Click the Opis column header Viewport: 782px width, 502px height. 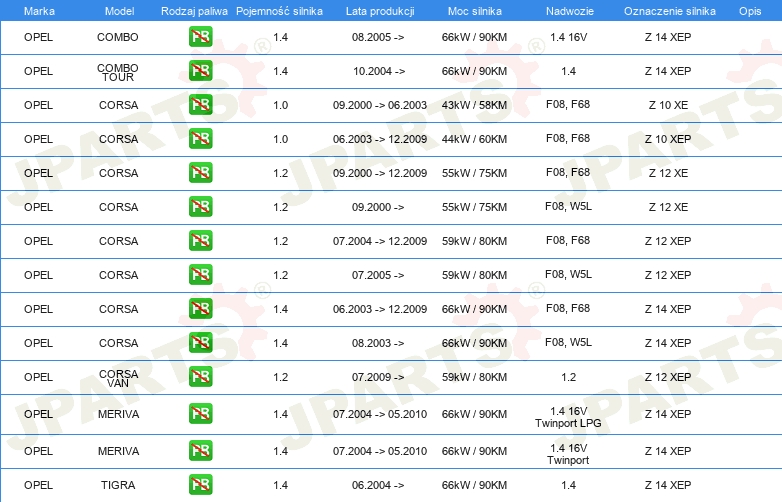click(750, 11)
